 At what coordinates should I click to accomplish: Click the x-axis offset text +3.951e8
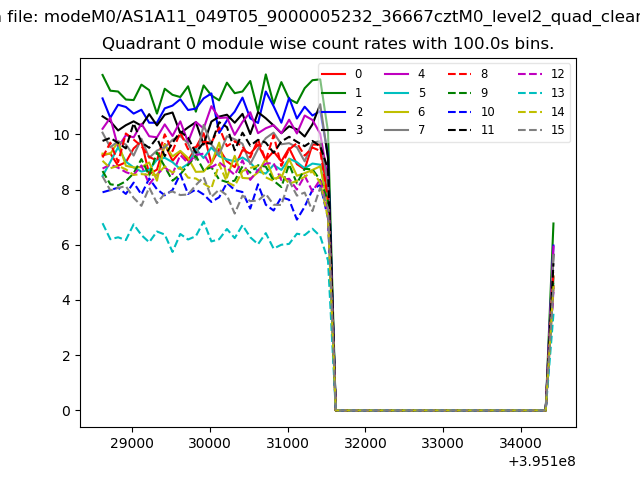coord(541,461)
